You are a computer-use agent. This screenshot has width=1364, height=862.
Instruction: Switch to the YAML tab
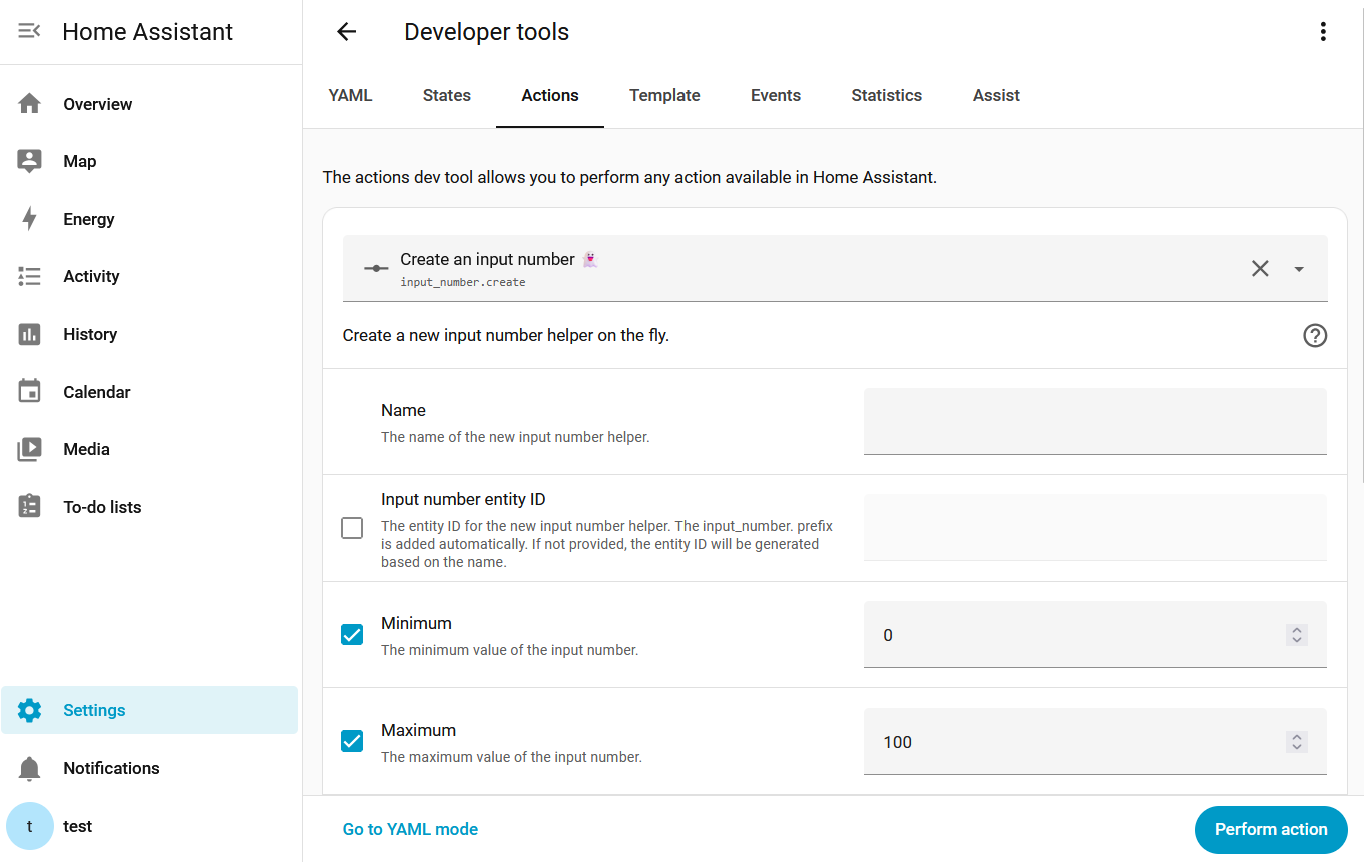(350, 96)
